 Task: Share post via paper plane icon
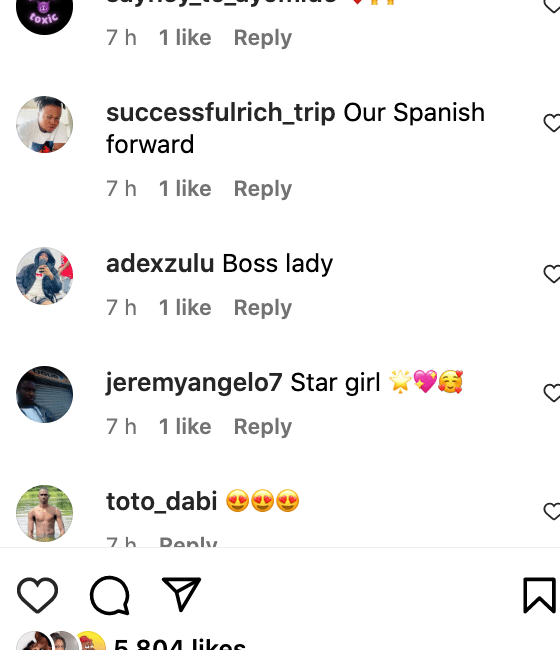tap(182, 594)
